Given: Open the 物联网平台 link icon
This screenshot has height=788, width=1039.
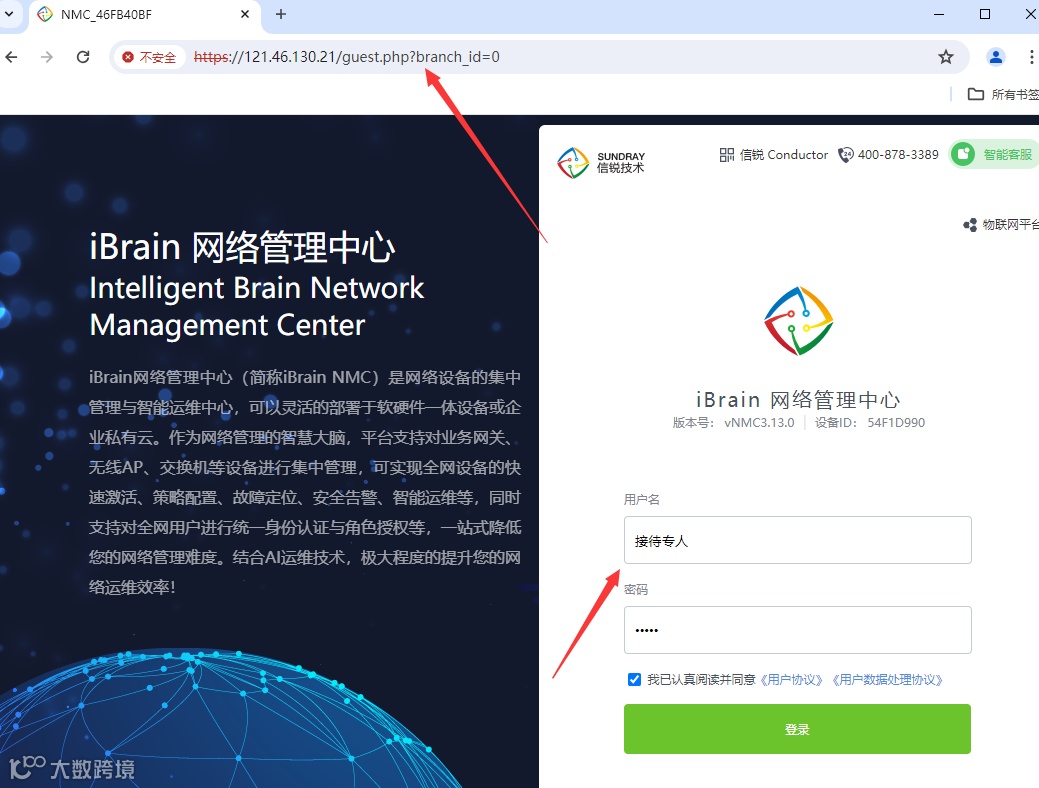Looking at the screenshot, I should (x=969, y=225).
